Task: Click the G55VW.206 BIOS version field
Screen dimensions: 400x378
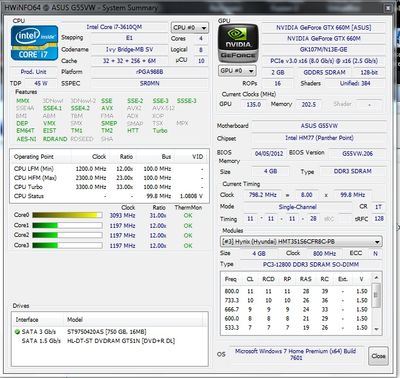Action: [x=357, y=153]
